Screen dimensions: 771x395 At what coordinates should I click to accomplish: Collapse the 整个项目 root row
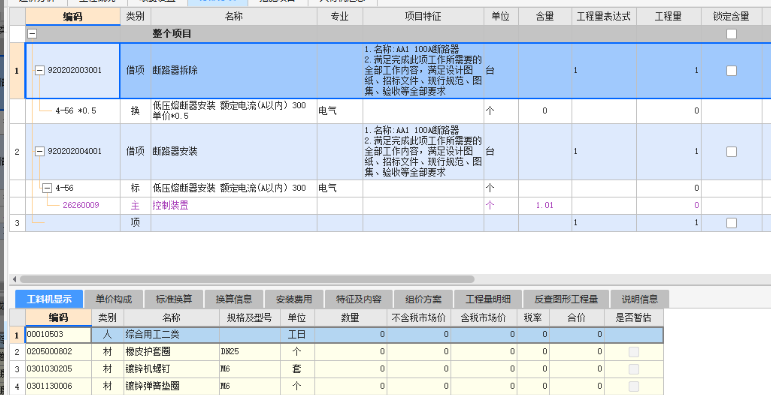[x=31, y=34]
